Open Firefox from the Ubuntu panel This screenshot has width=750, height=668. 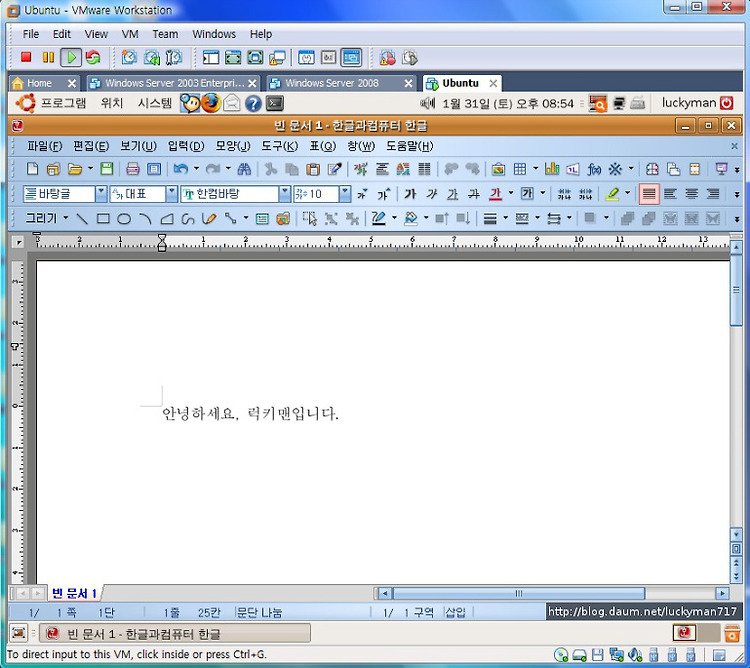pos(210,103)
